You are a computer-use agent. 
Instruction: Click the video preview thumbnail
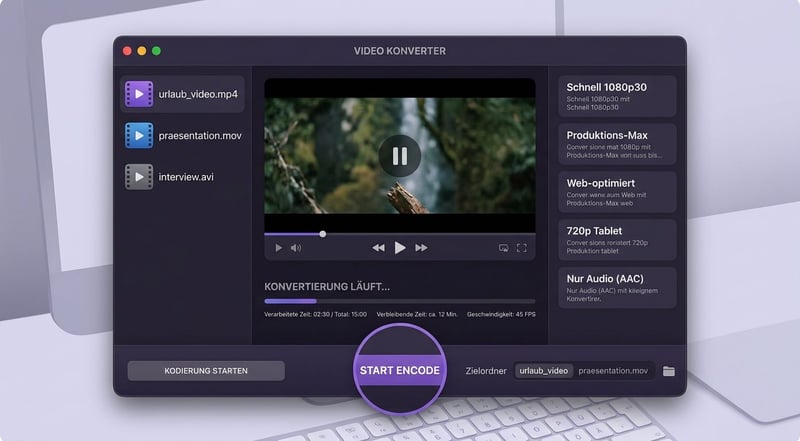pyautogui.click(x=400, y=156)
